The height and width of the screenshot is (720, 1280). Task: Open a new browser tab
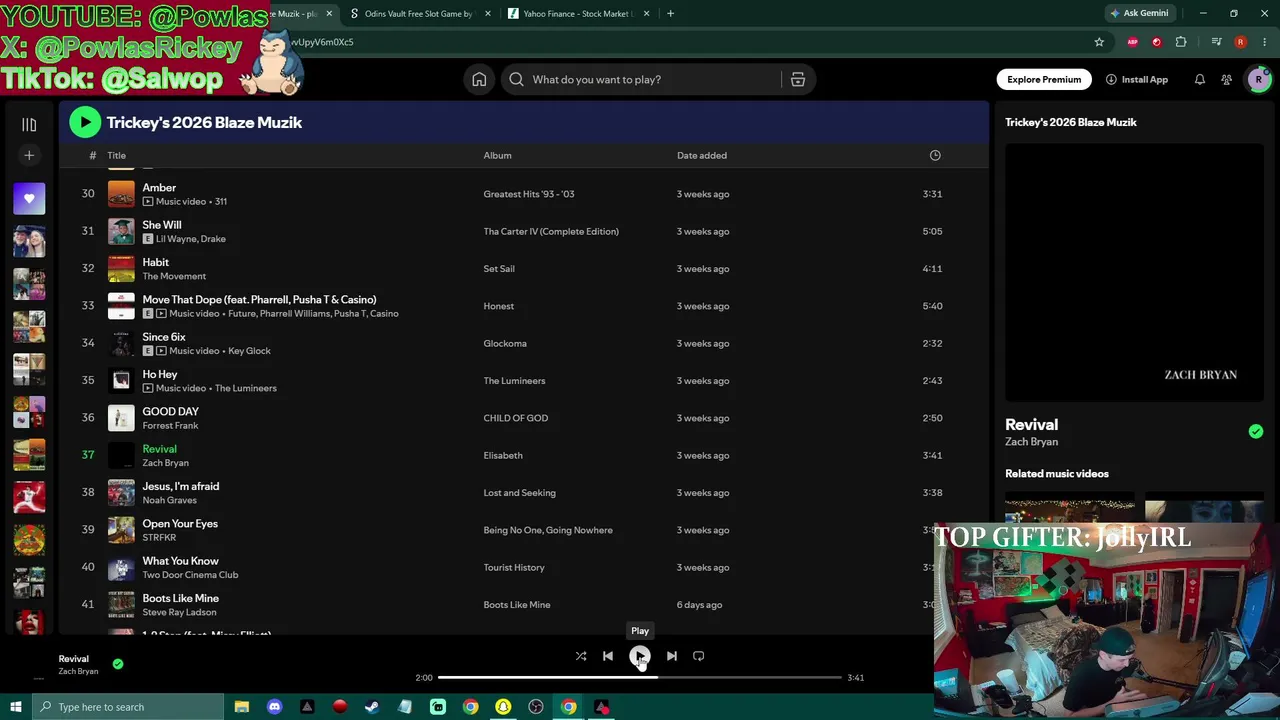click(670, 14)
